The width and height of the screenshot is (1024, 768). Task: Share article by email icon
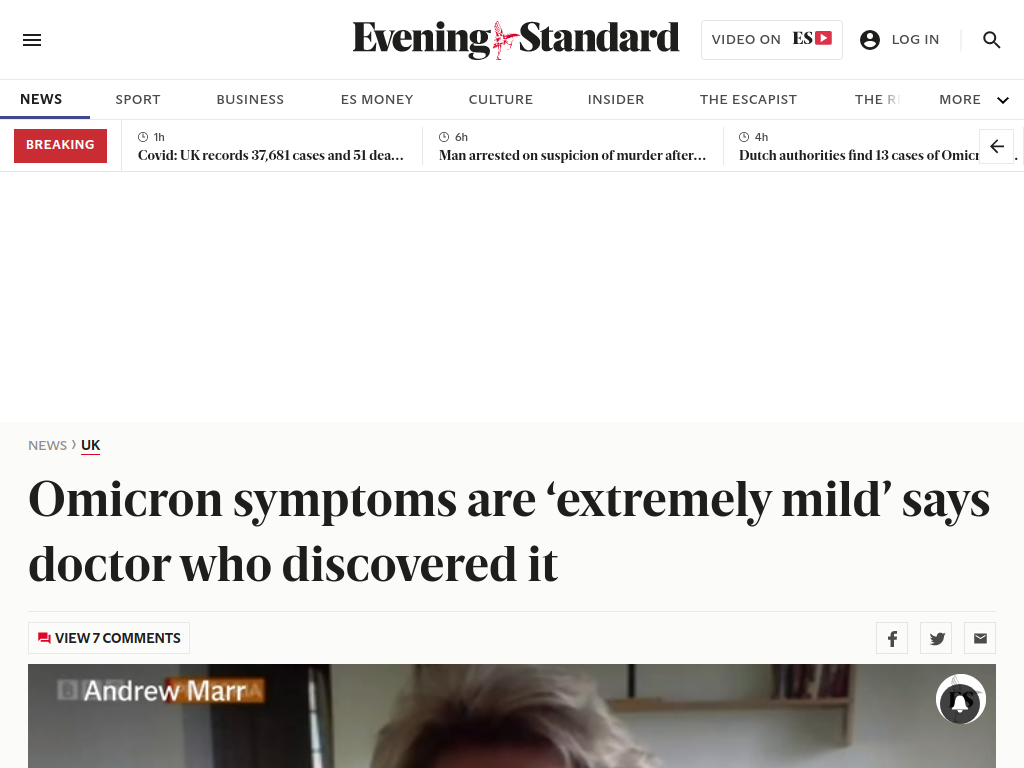click(980, 638)
